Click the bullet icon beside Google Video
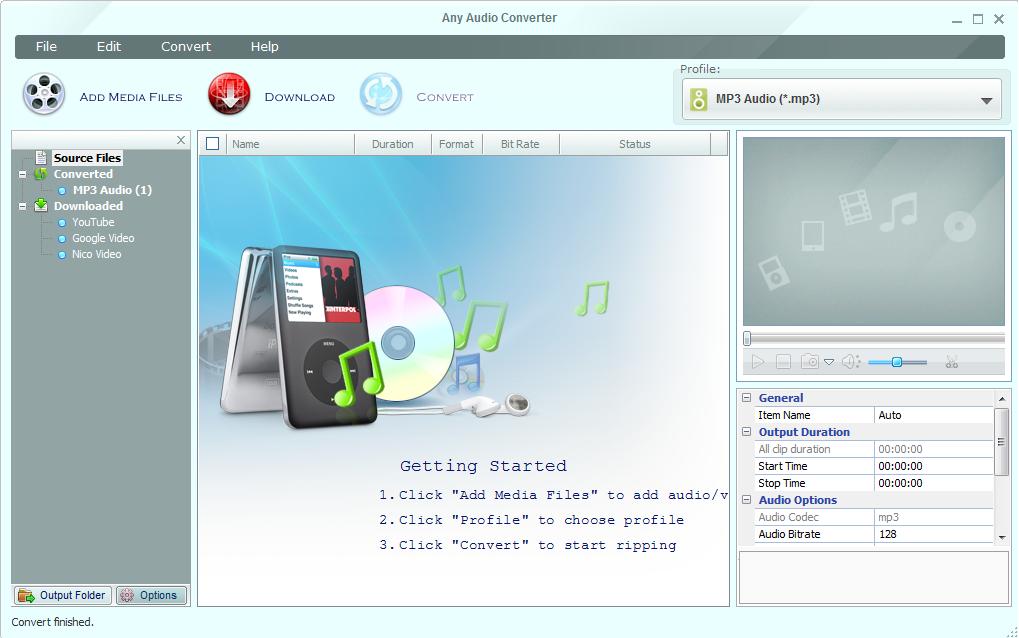1019x638 pixels. click(x=62, y=238)
